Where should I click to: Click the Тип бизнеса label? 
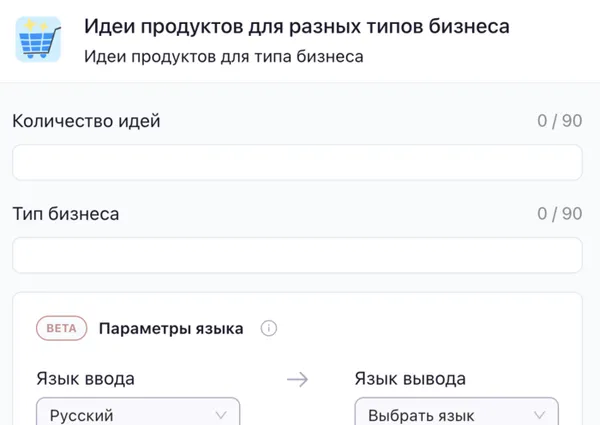(x=66, y=214)
